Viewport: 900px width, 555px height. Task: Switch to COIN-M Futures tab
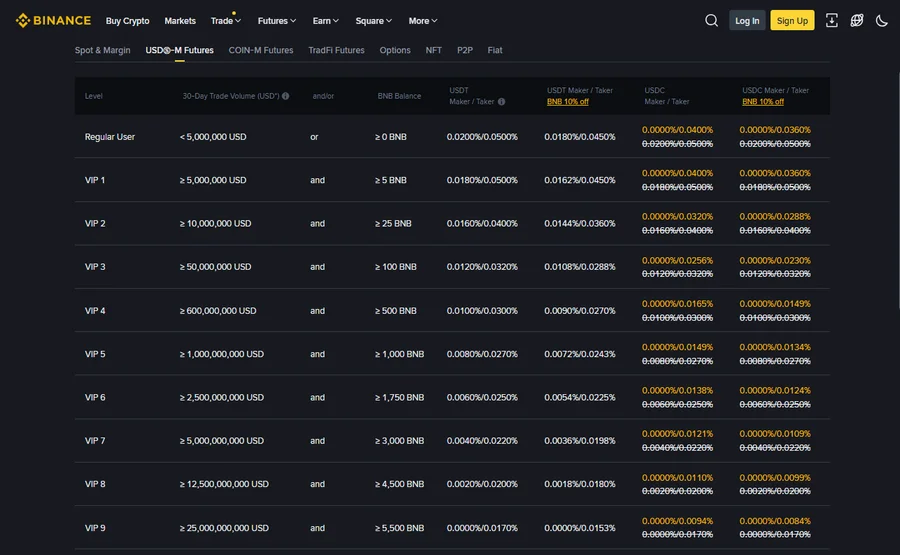click(x=261, y=50)
